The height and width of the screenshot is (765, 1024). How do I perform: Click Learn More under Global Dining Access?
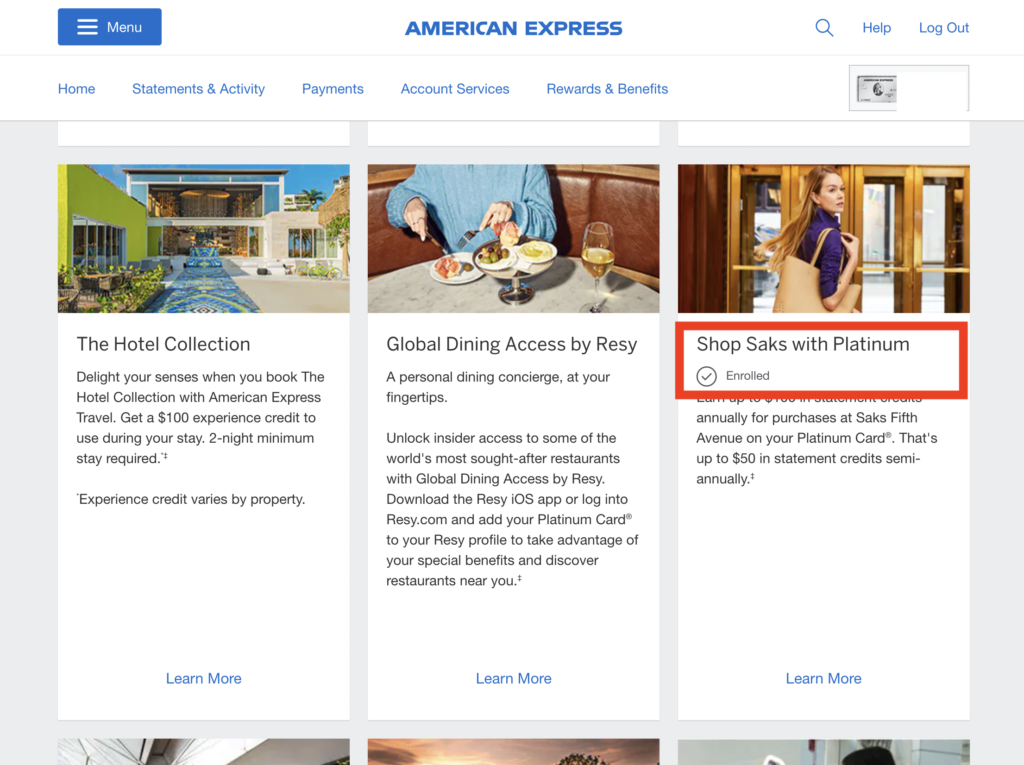click(513, 679)
